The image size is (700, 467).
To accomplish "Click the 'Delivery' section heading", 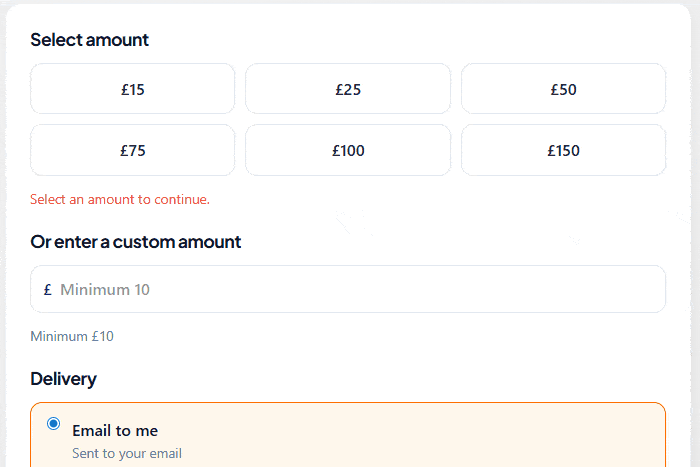I will click(63, 379).
